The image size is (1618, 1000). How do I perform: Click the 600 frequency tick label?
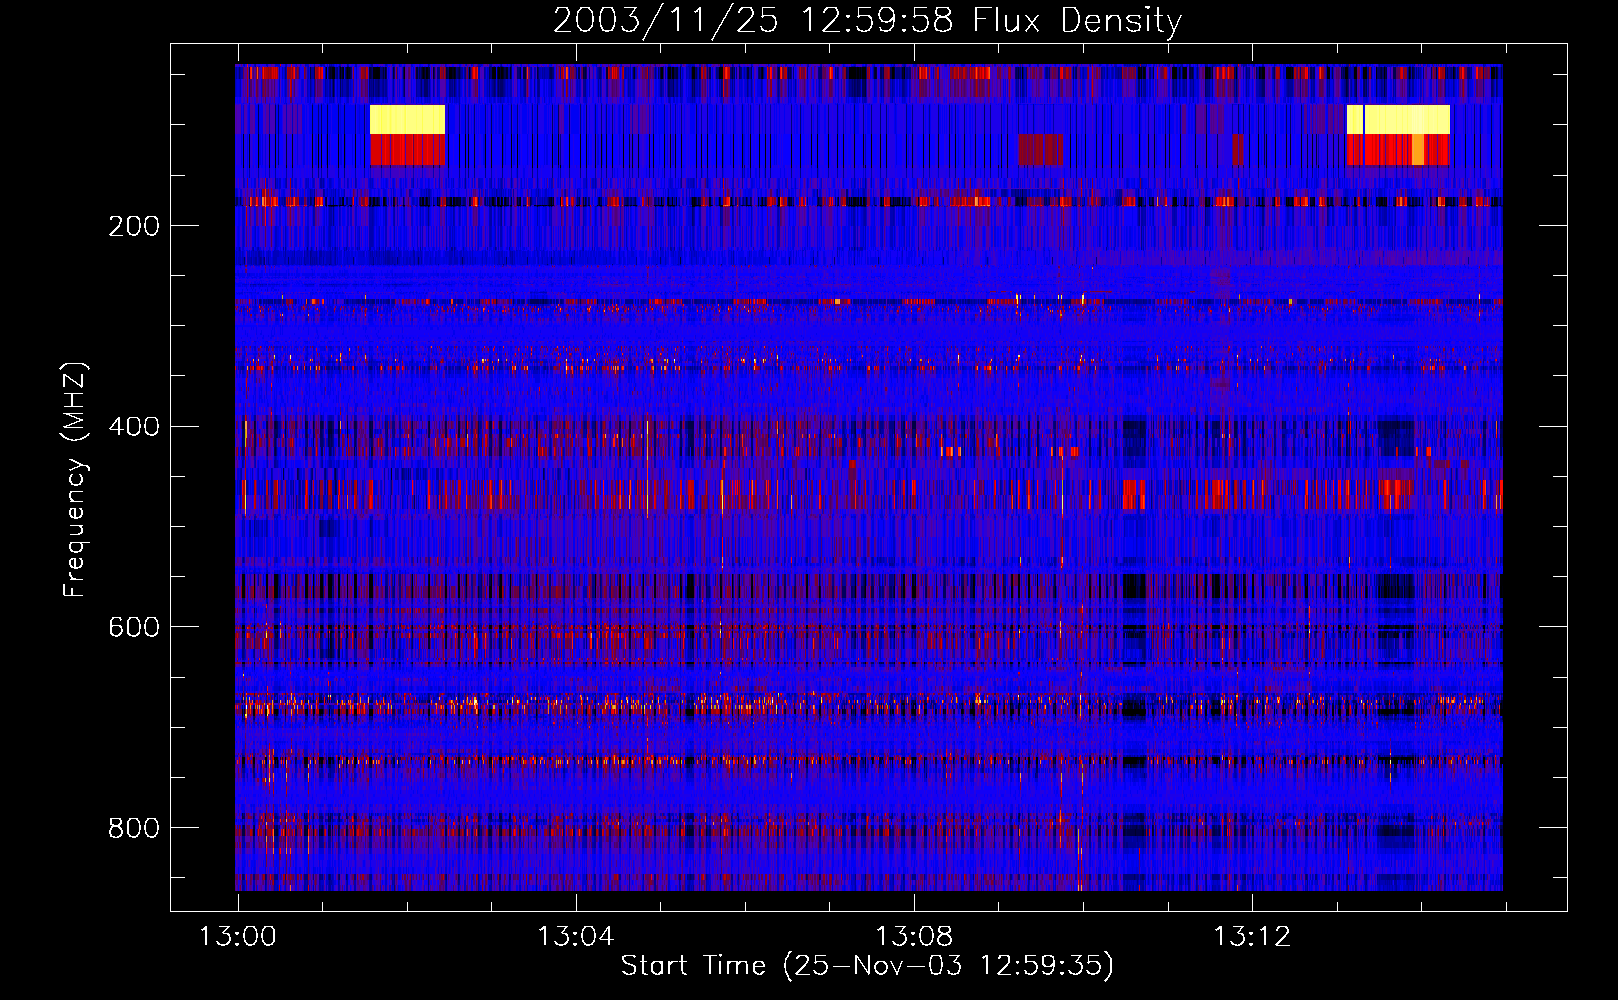click(134, 627)
